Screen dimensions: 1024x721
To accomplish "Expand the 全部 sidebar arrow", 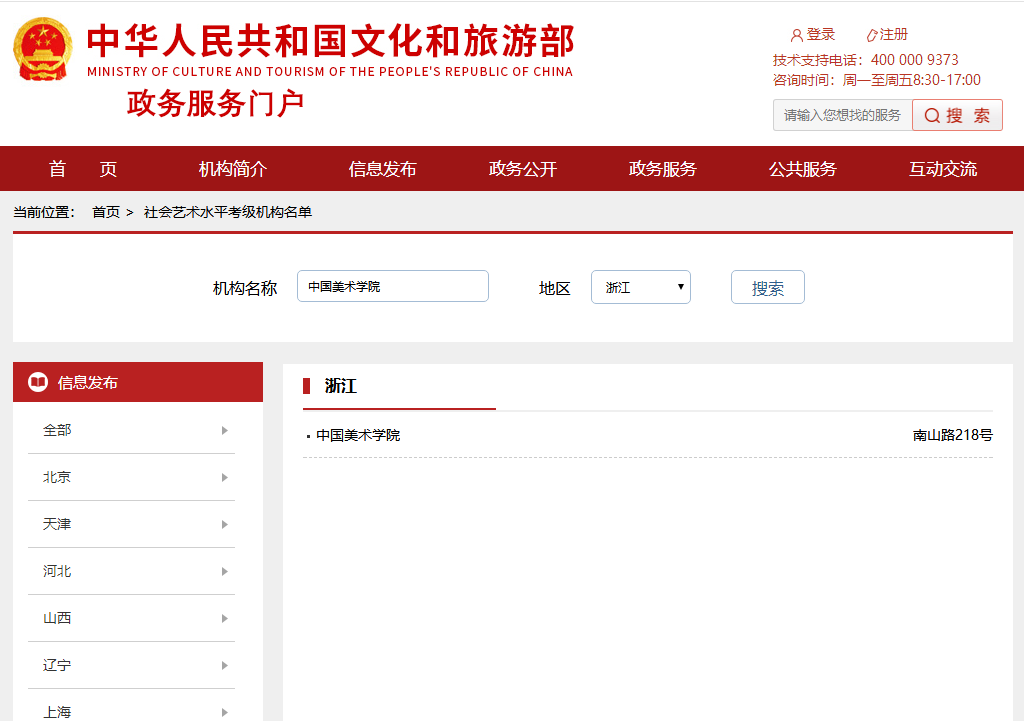I will 224,430.
